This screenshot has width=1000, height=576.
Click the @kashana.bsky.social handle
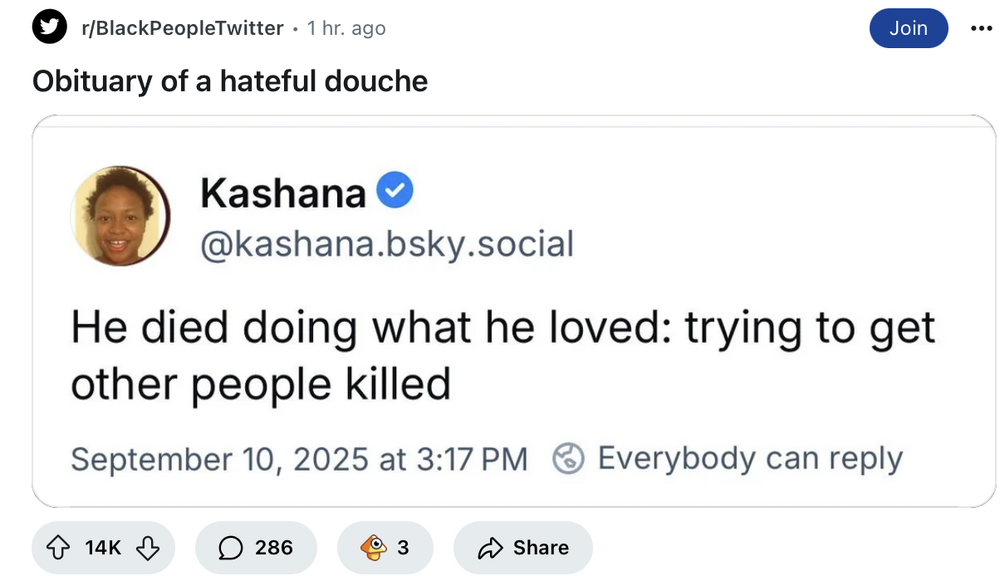(387, 243)
